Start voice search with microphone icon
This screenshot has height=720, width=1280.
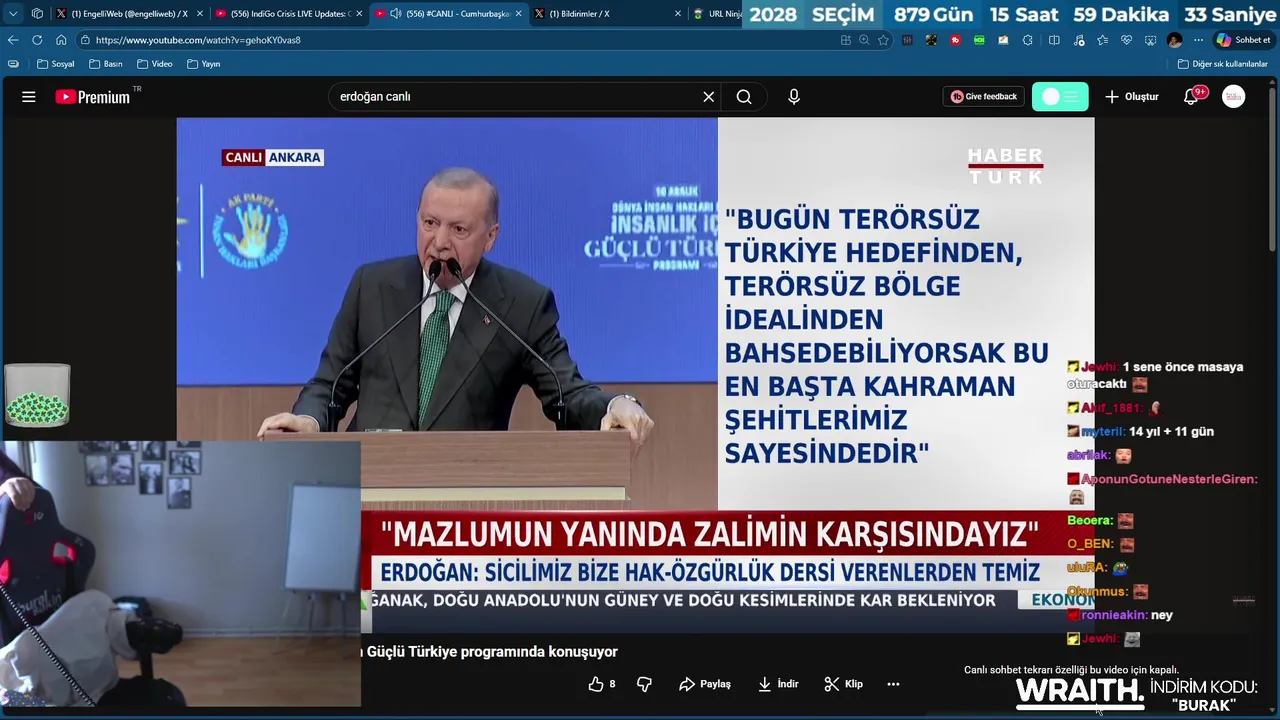(794, 97)
